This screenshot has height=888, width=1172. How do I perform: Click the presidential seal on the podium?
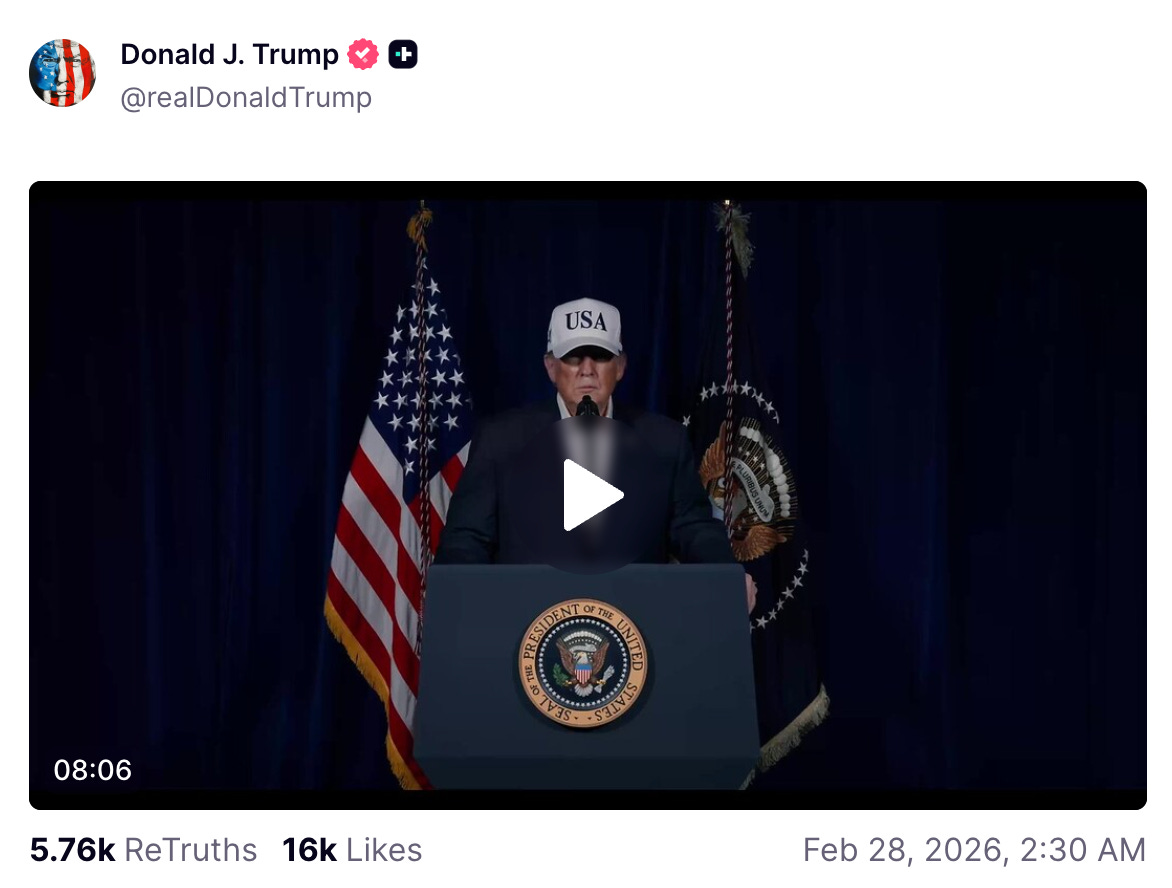[x=583, y=664]
